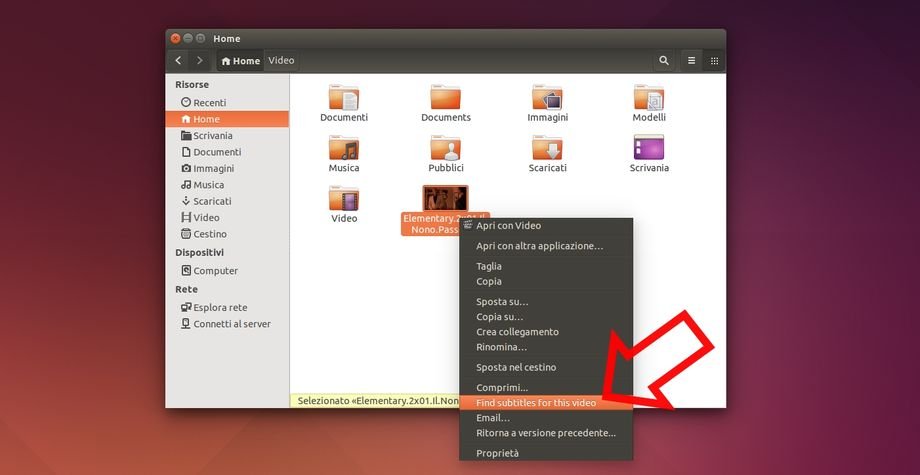The image size is (920, 475).
Task: Switch to grid icon view
Action: coord(714,61)
